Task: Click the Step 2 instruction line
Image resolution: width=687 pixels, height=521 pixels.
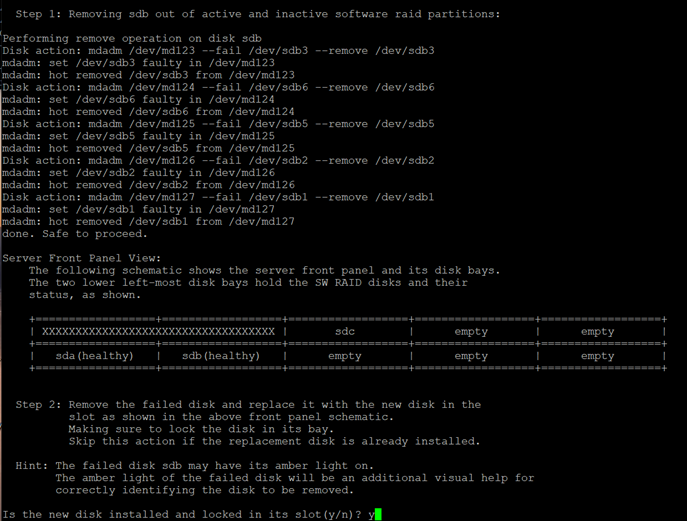Action: pos(248,404)
